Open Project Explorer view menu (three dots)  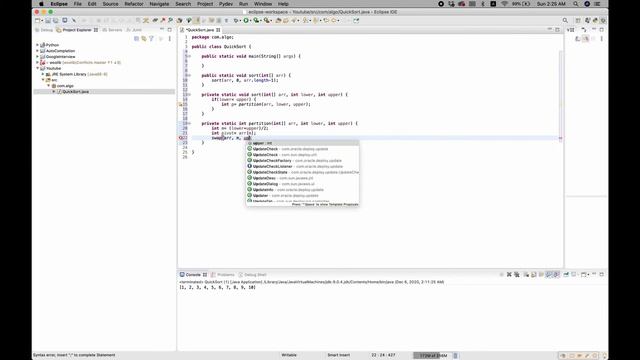170,38
